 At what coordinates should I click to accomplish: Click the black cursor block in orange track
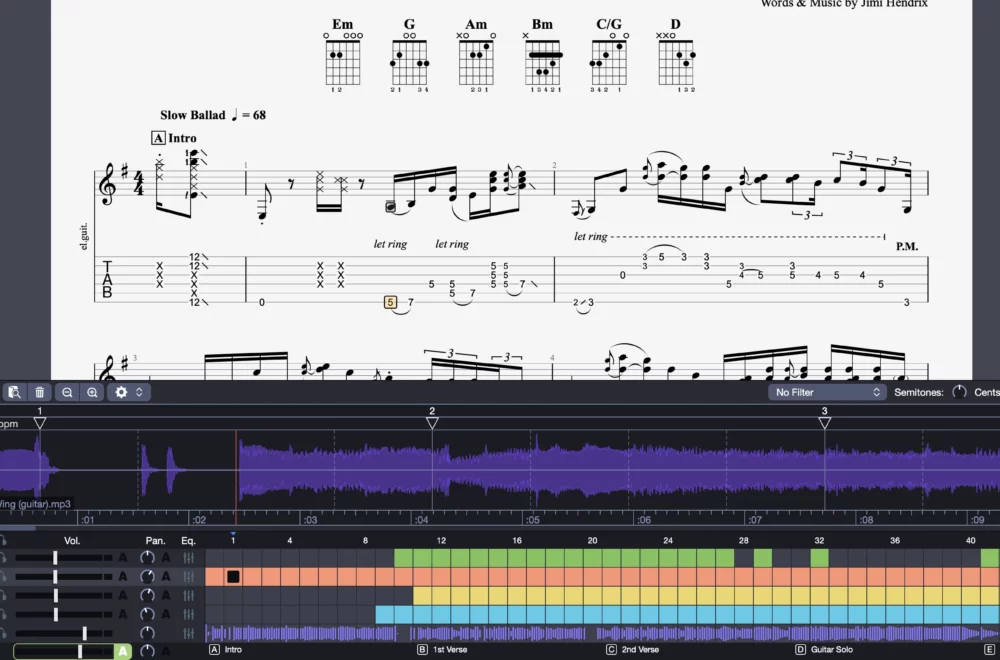[x=233, y=576]
